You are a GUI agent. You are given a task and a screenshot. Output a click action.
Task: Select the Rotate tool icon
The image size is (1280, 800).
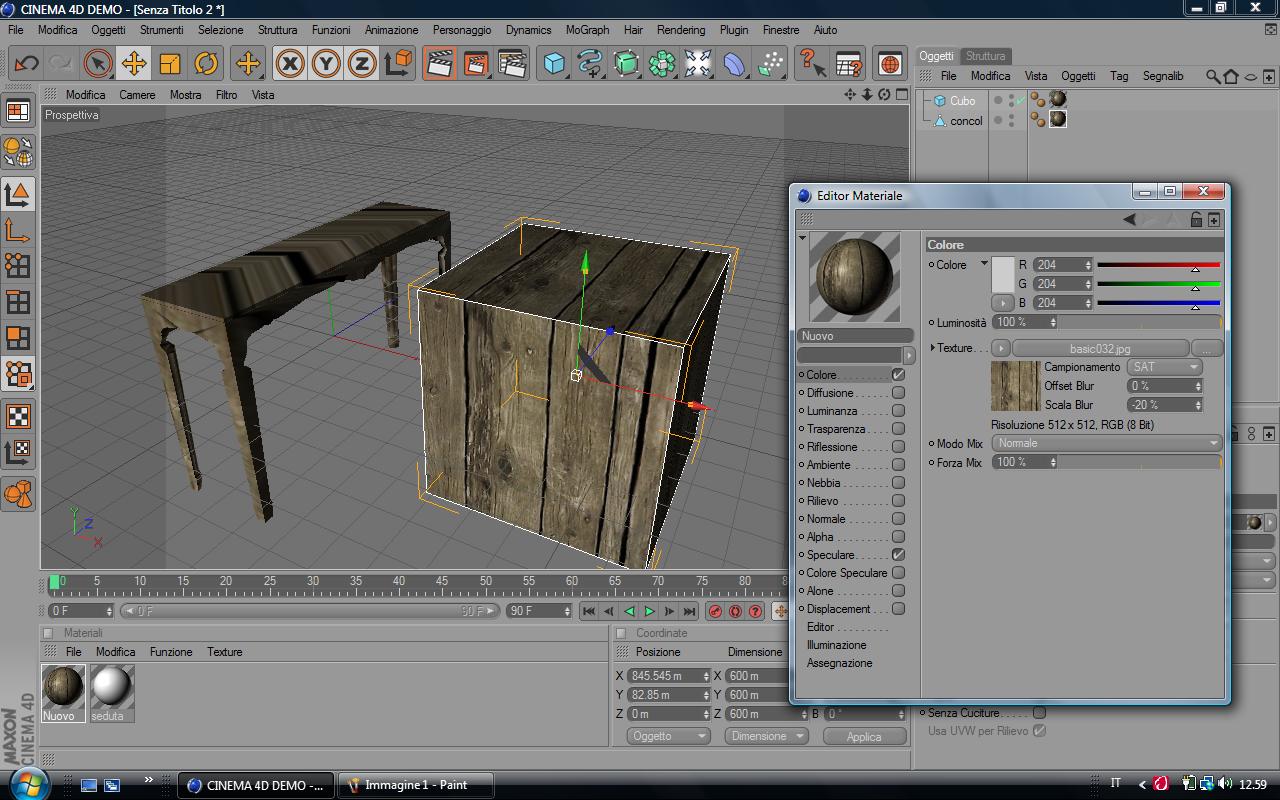click(206, 64)
